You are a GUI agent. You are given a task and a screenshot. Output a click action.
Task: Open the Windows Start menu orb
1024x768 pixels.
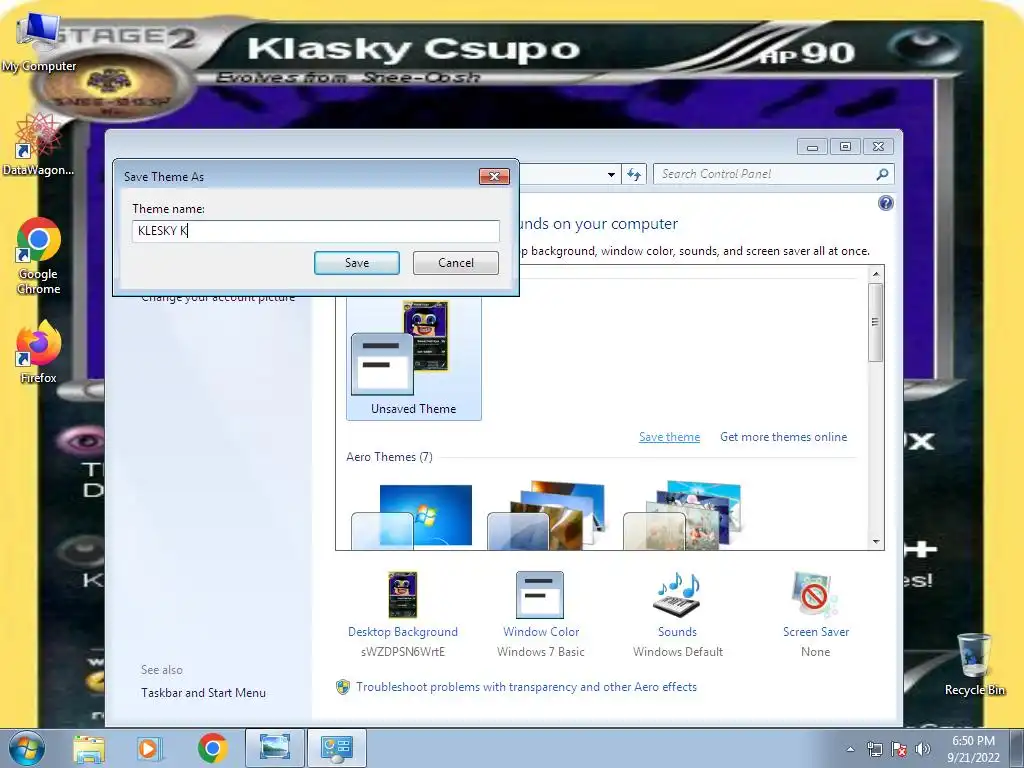27,748
